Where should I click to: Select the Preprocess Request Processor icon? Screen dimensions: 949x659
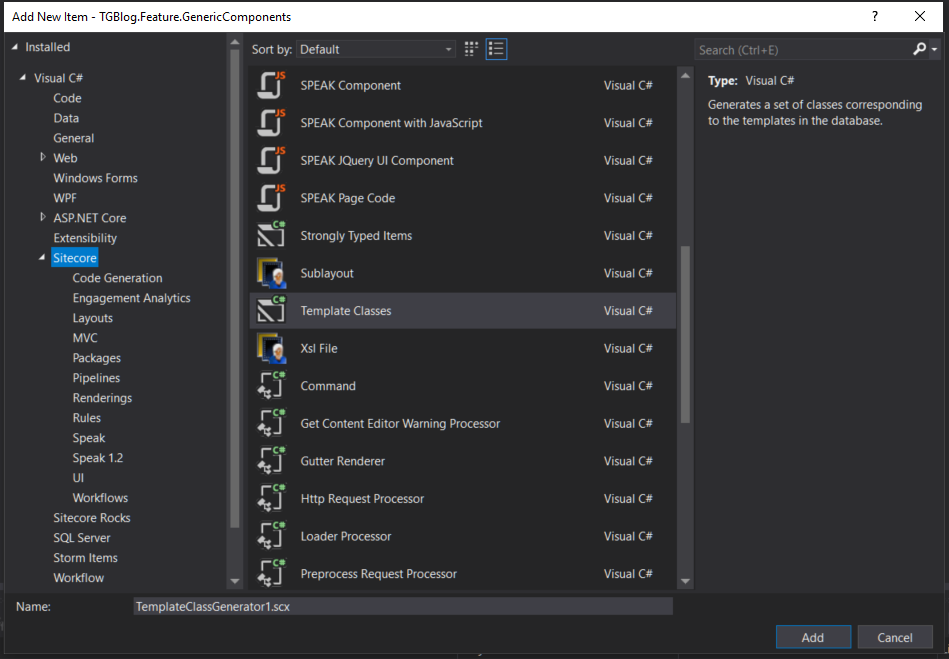[x=271, y=573]
